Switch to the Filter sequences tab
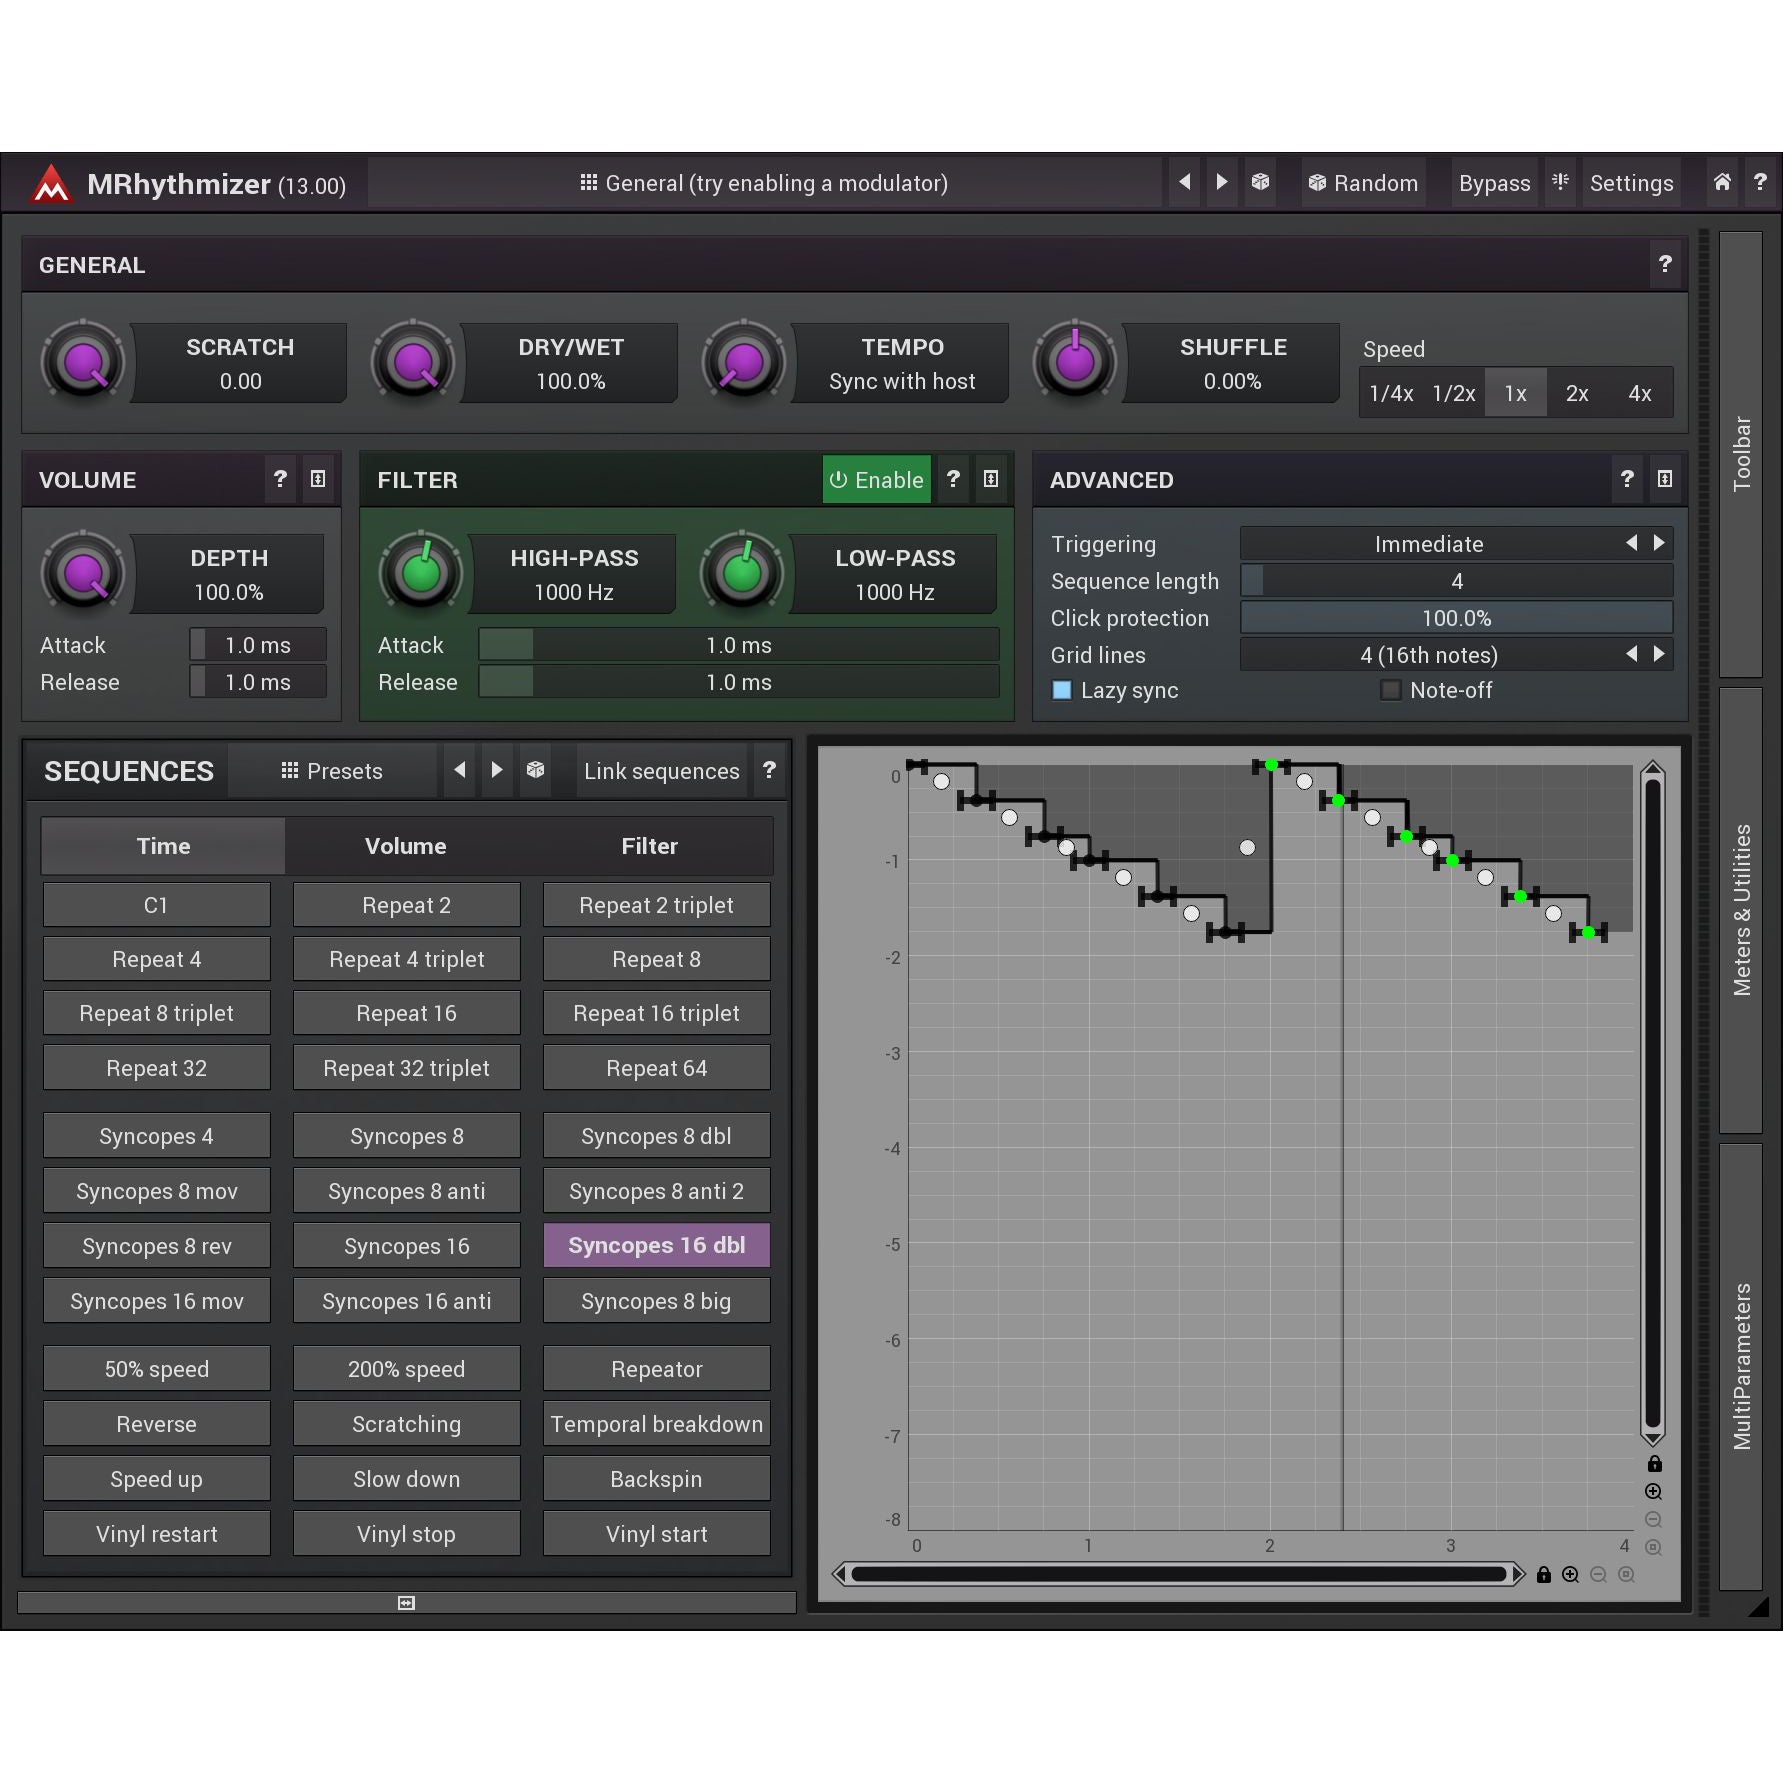The width and height of the screenshot is (1783, 1783). pos(649,846)
